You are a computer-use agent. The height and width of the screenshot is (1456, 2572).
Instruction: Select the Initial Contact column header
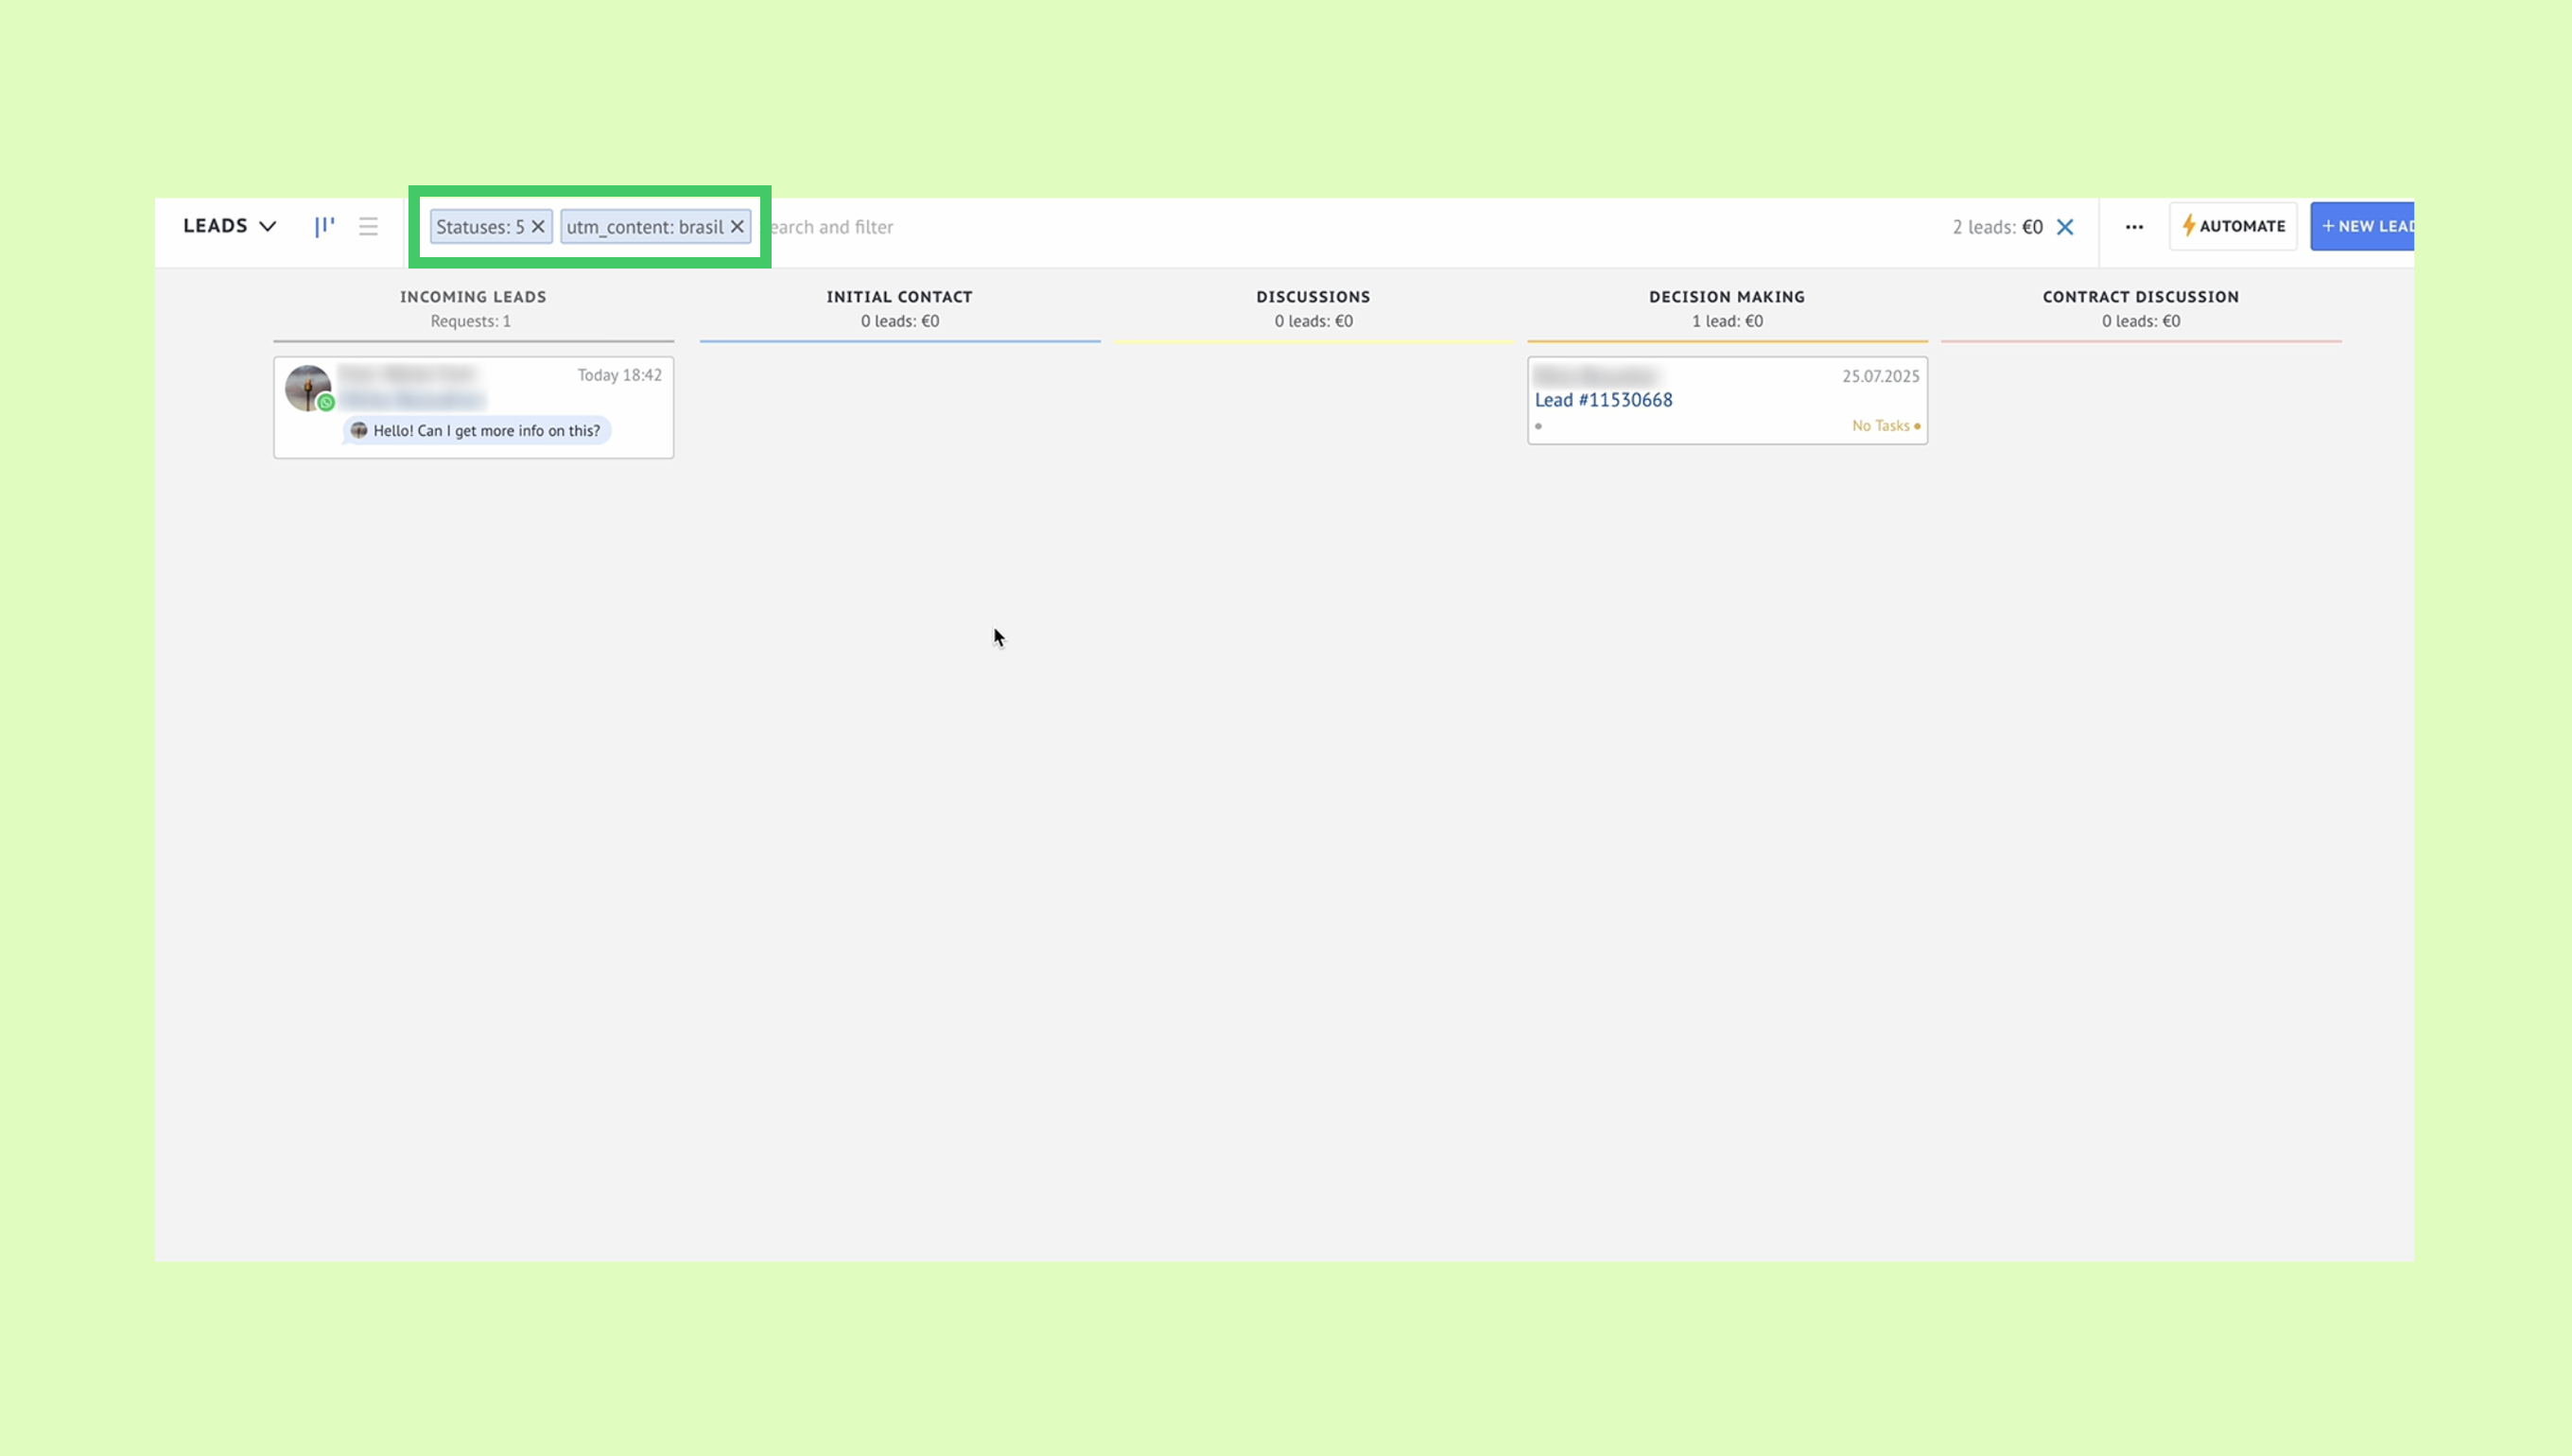pos(899,297)
